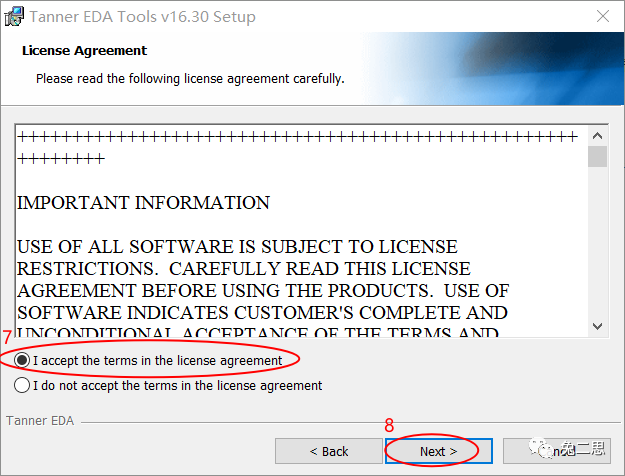
Task: Click the Tanner EDA setup title bar icon
Action: (x=15, y=17)
